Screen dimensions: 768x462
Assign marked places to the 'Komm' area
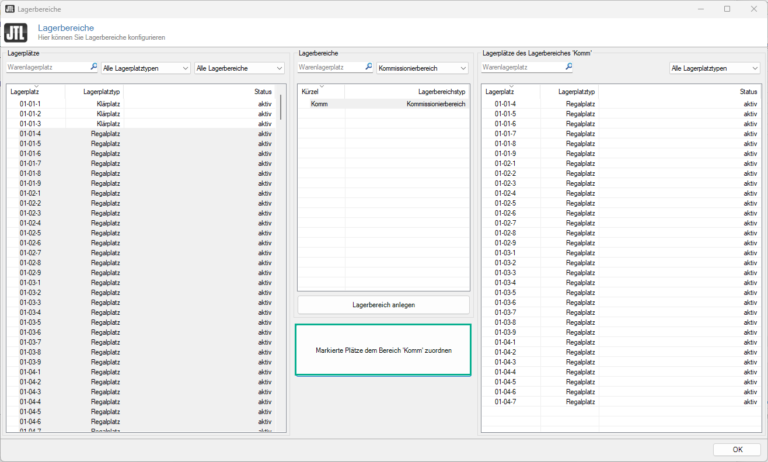click(383, 350)
